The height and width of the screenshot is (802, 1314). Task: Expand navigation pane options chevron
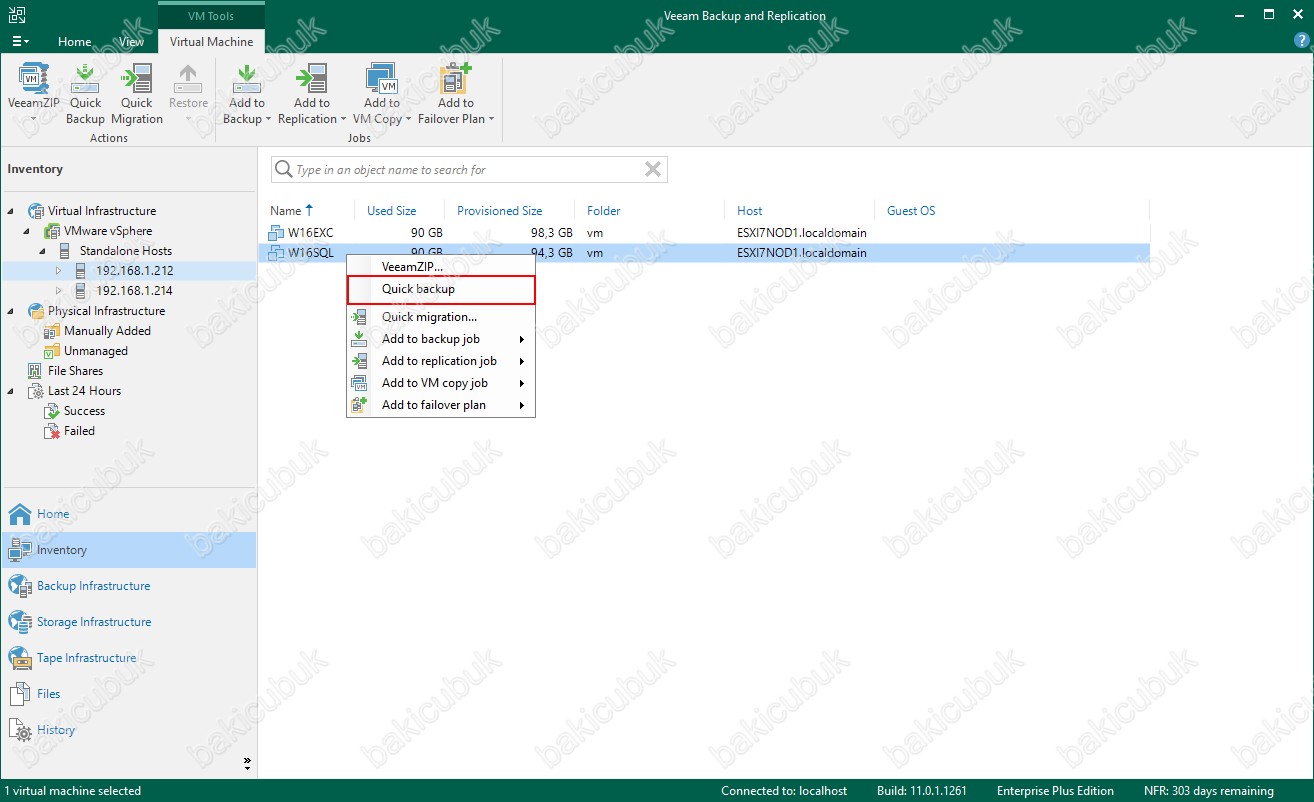click(x=247, y=763)
